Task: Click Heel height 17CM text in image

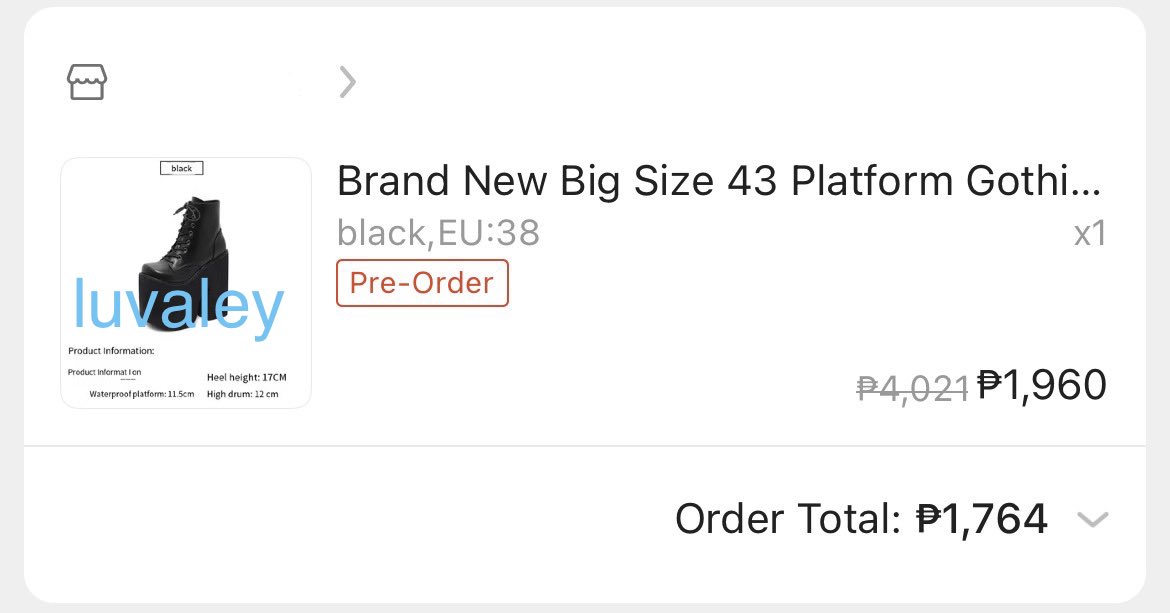Action: (246, 377)
